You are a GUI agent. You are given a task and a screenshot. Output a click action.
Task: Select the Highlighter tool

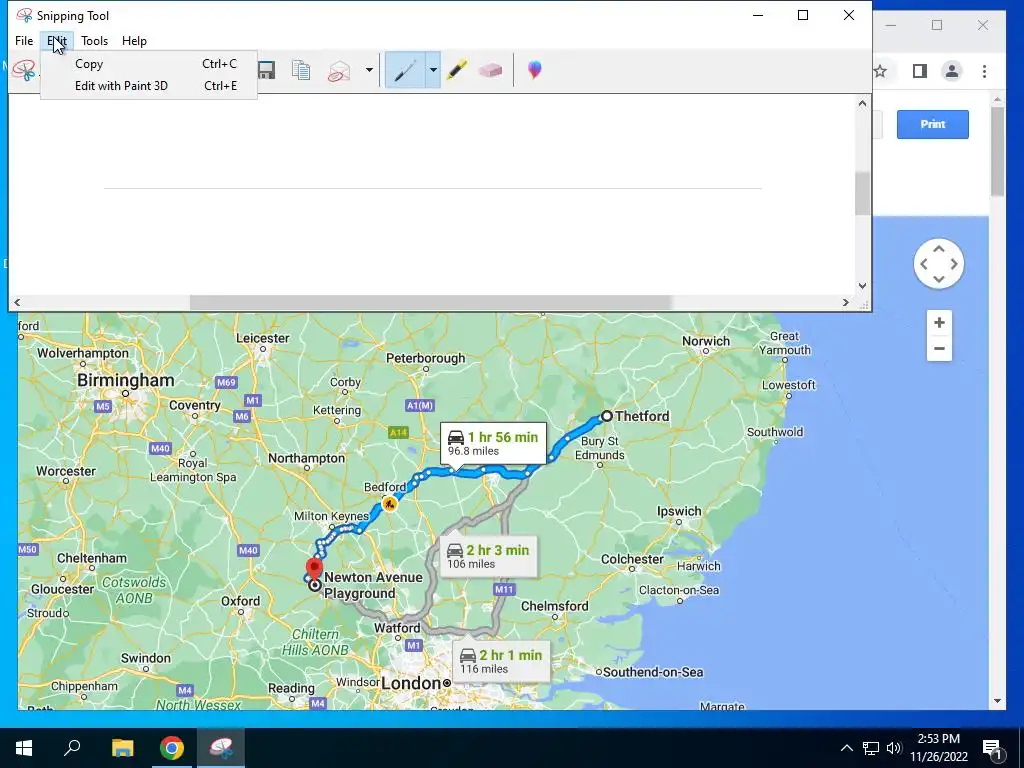(457, 70)
